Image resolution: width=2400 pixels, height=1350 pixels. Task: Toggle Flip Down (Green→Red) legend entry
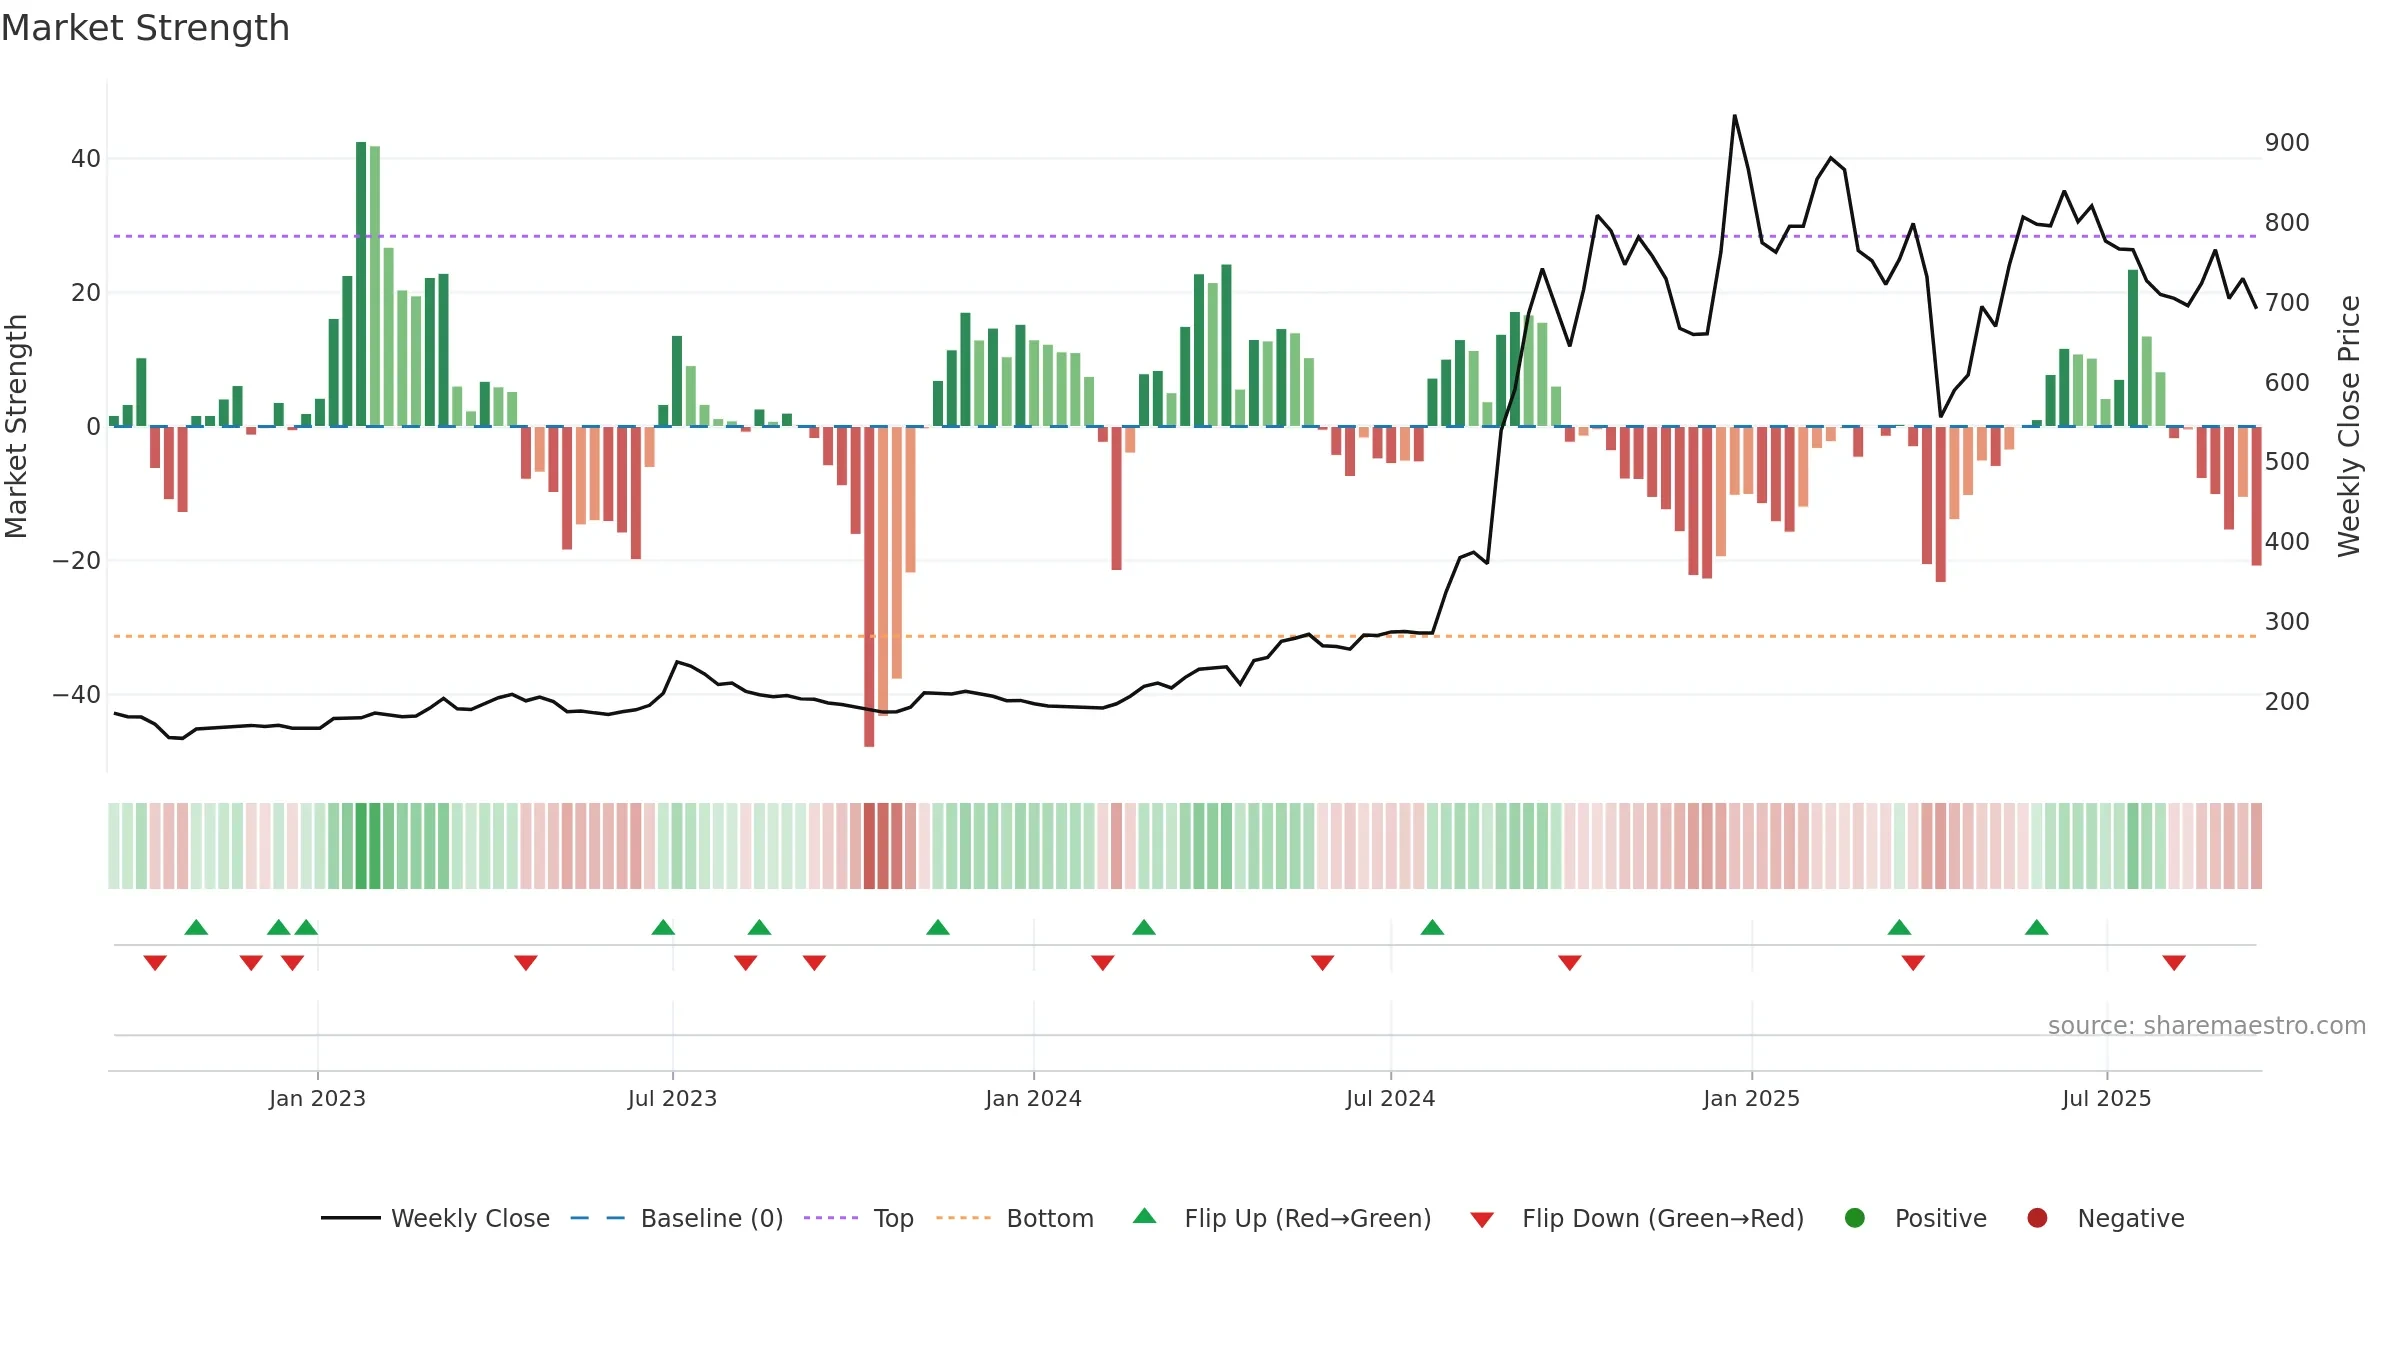1637,1218
